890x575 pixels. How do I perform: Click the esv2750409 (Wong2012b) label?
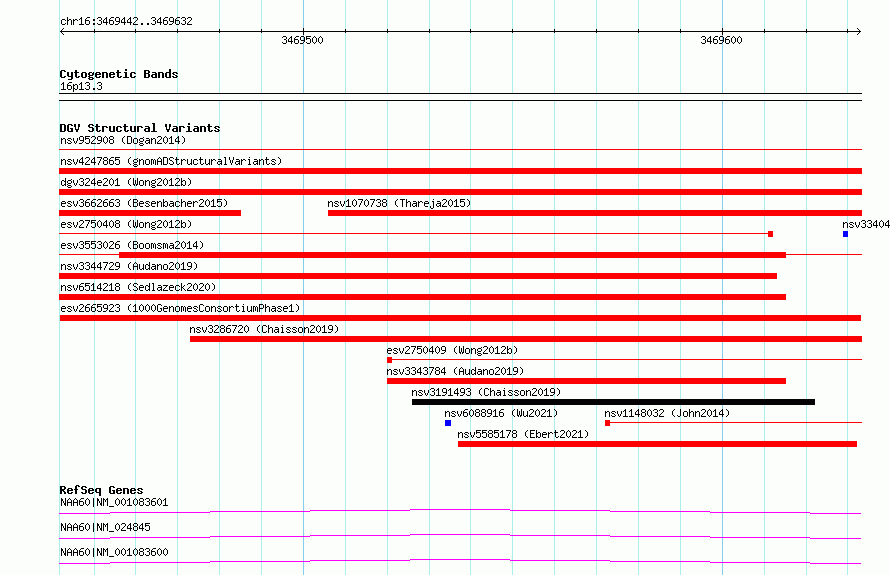[452, 350]
